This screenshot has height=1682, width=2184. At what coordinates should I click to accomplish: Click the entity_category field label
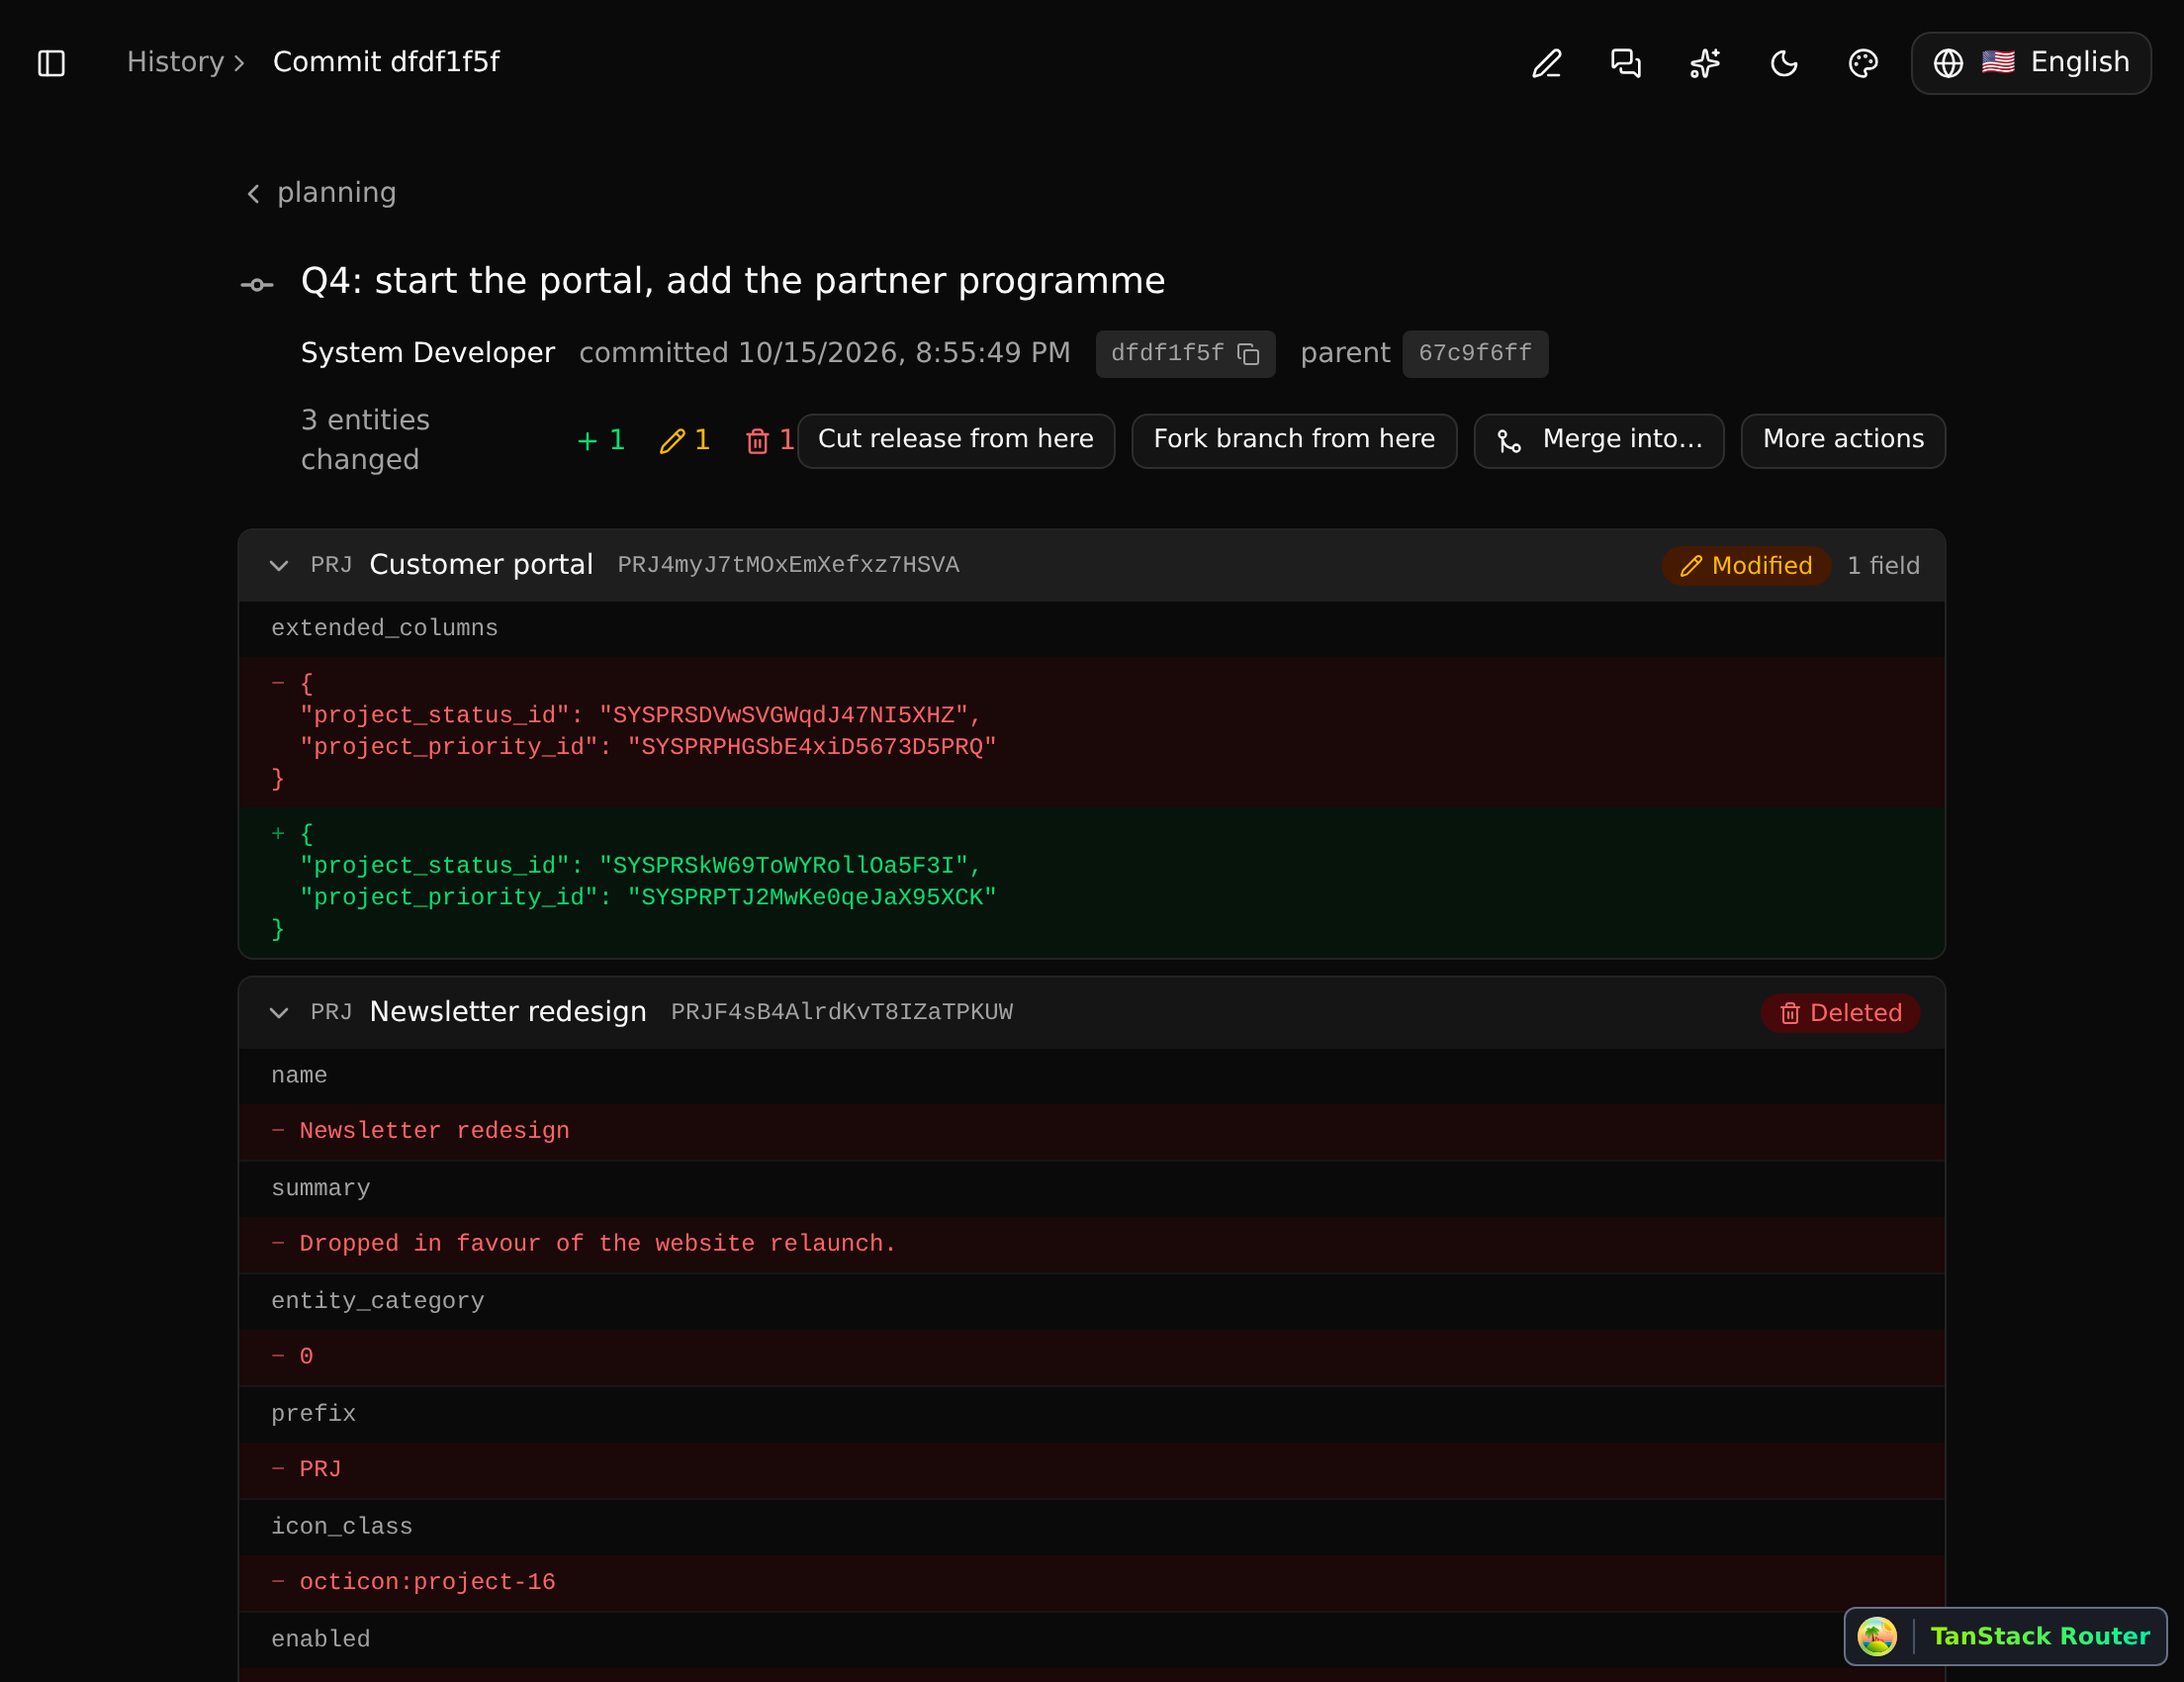[377, 1301]
